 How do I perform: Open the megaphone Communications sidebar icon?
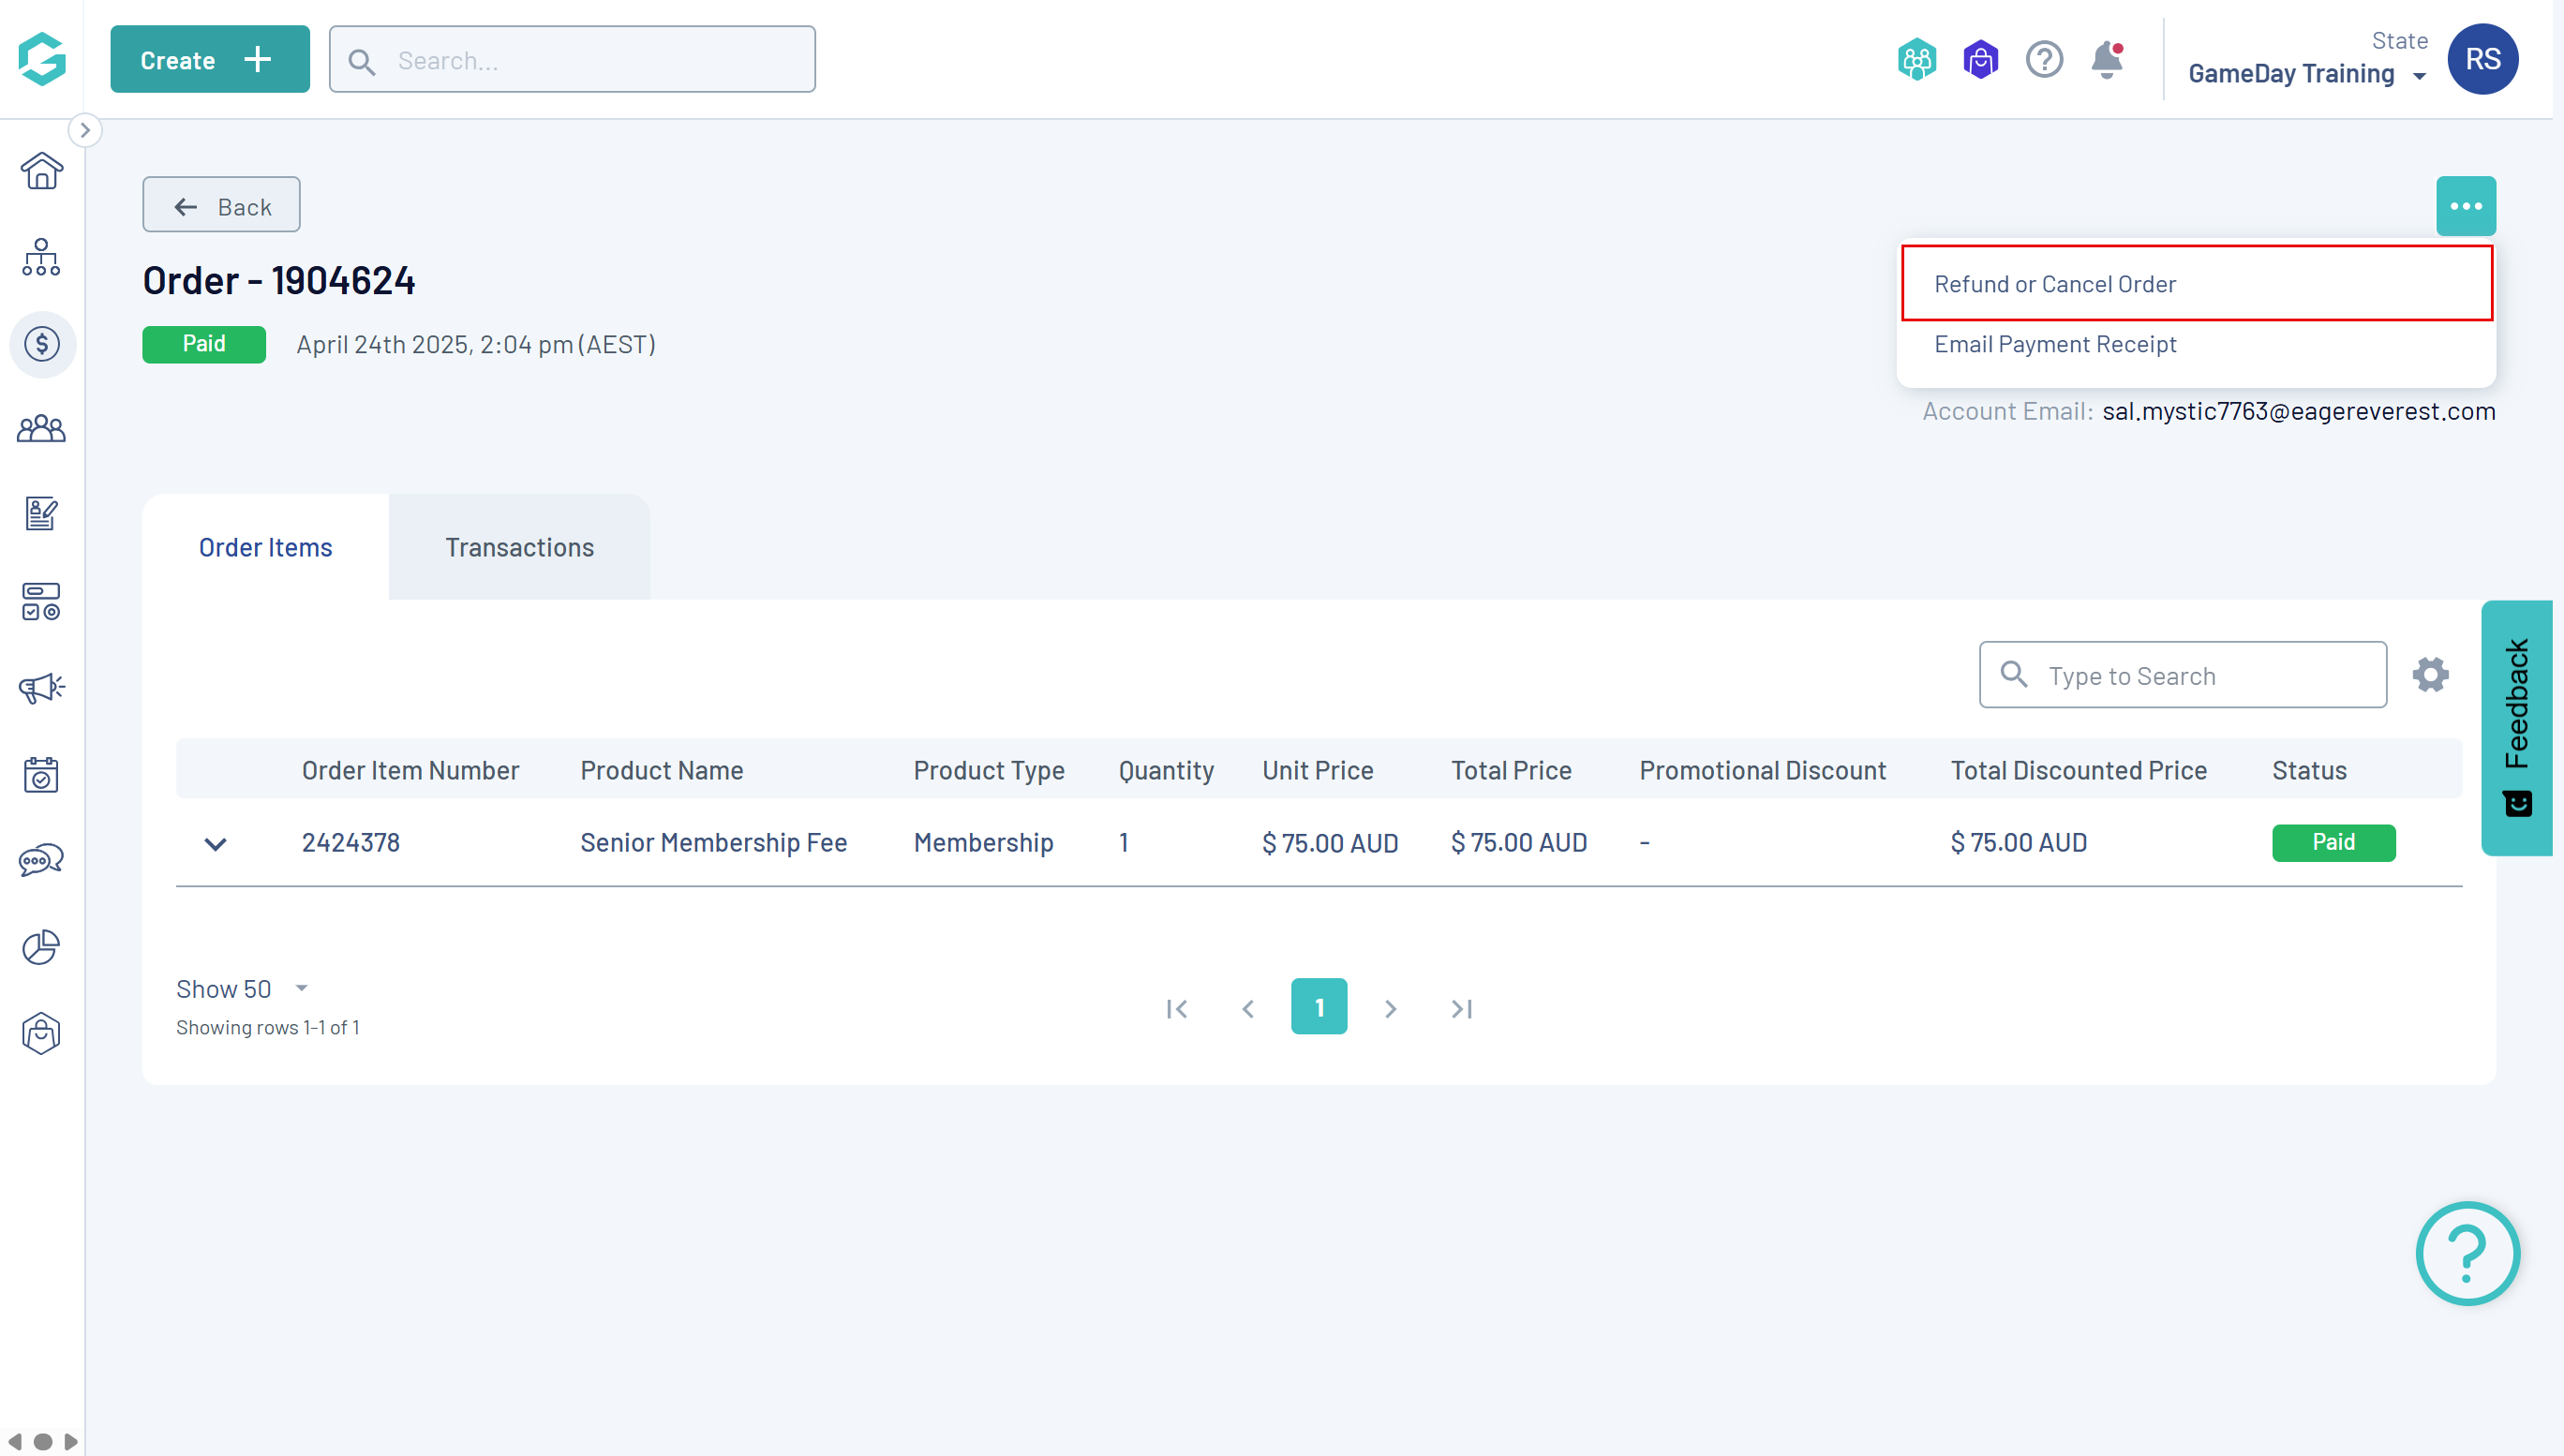[41, 688]
